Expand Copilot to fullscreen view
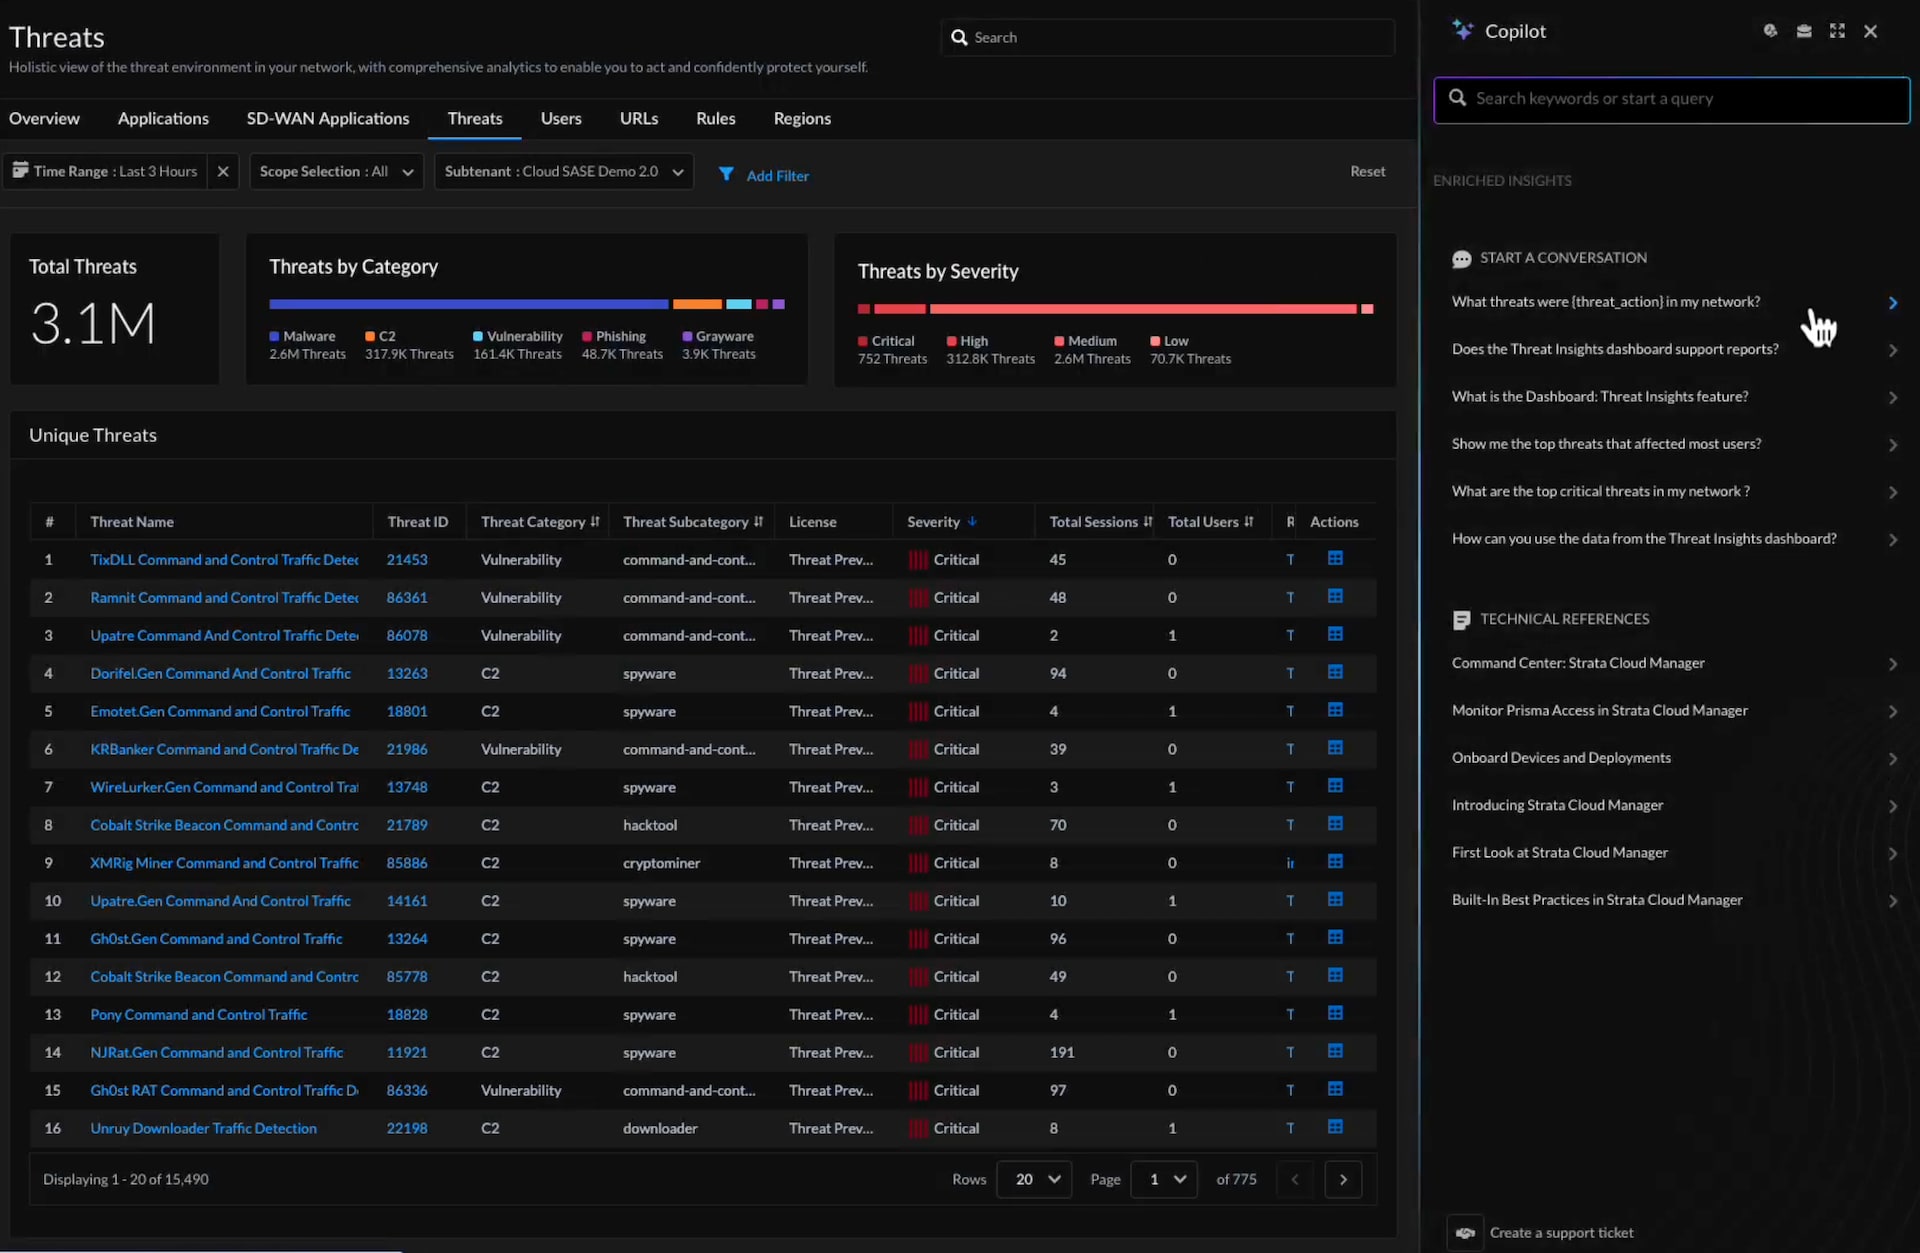Screen dimensions: 1920x1253 click(1837, 31)
